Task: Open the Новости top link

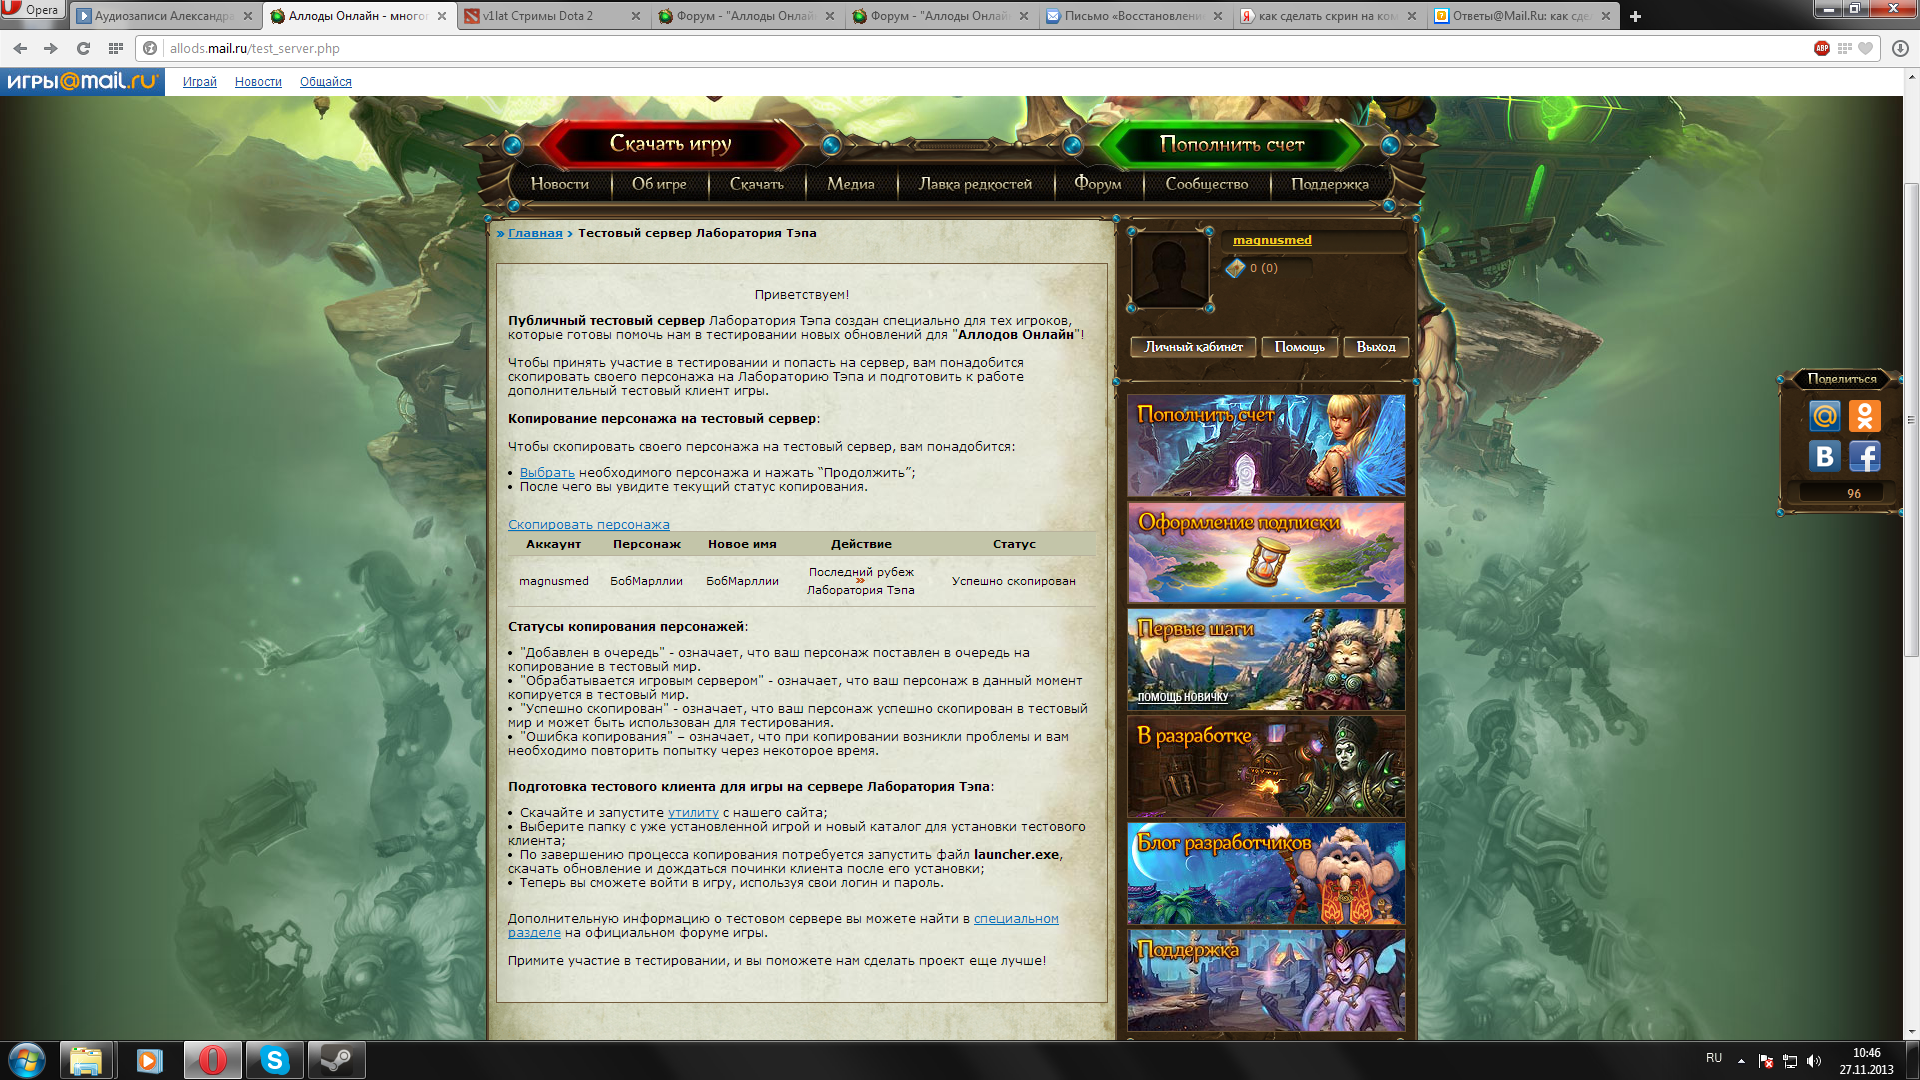Action: pyautogui.click(x=258, y=82)
